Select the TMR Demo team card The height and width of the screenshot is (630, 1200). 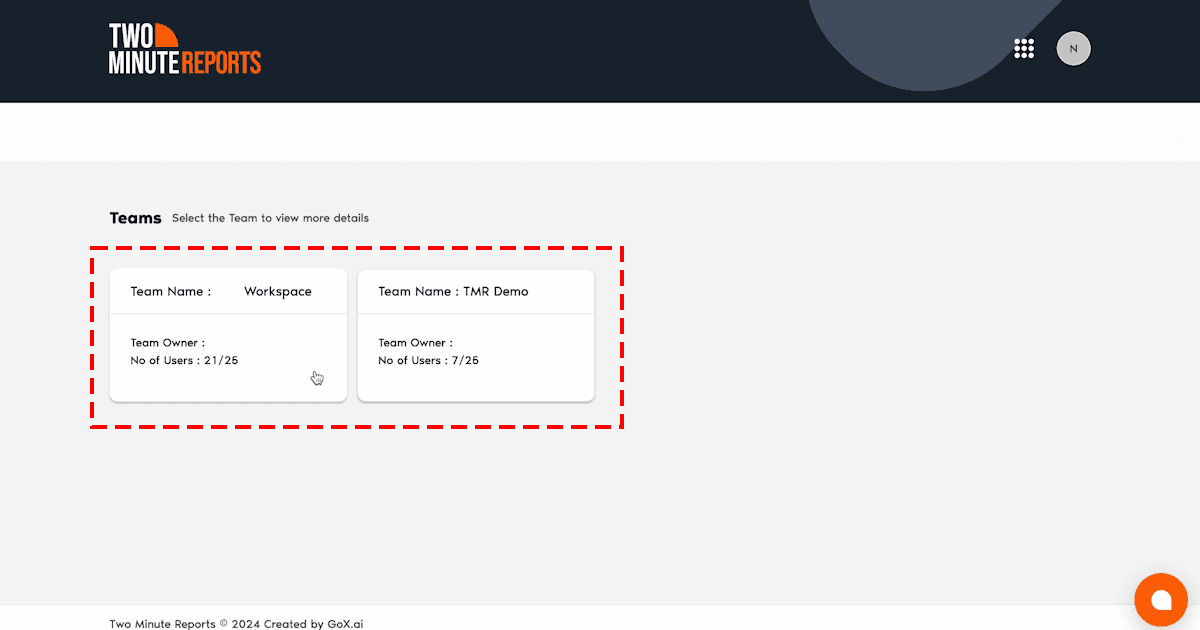point(475,335)
